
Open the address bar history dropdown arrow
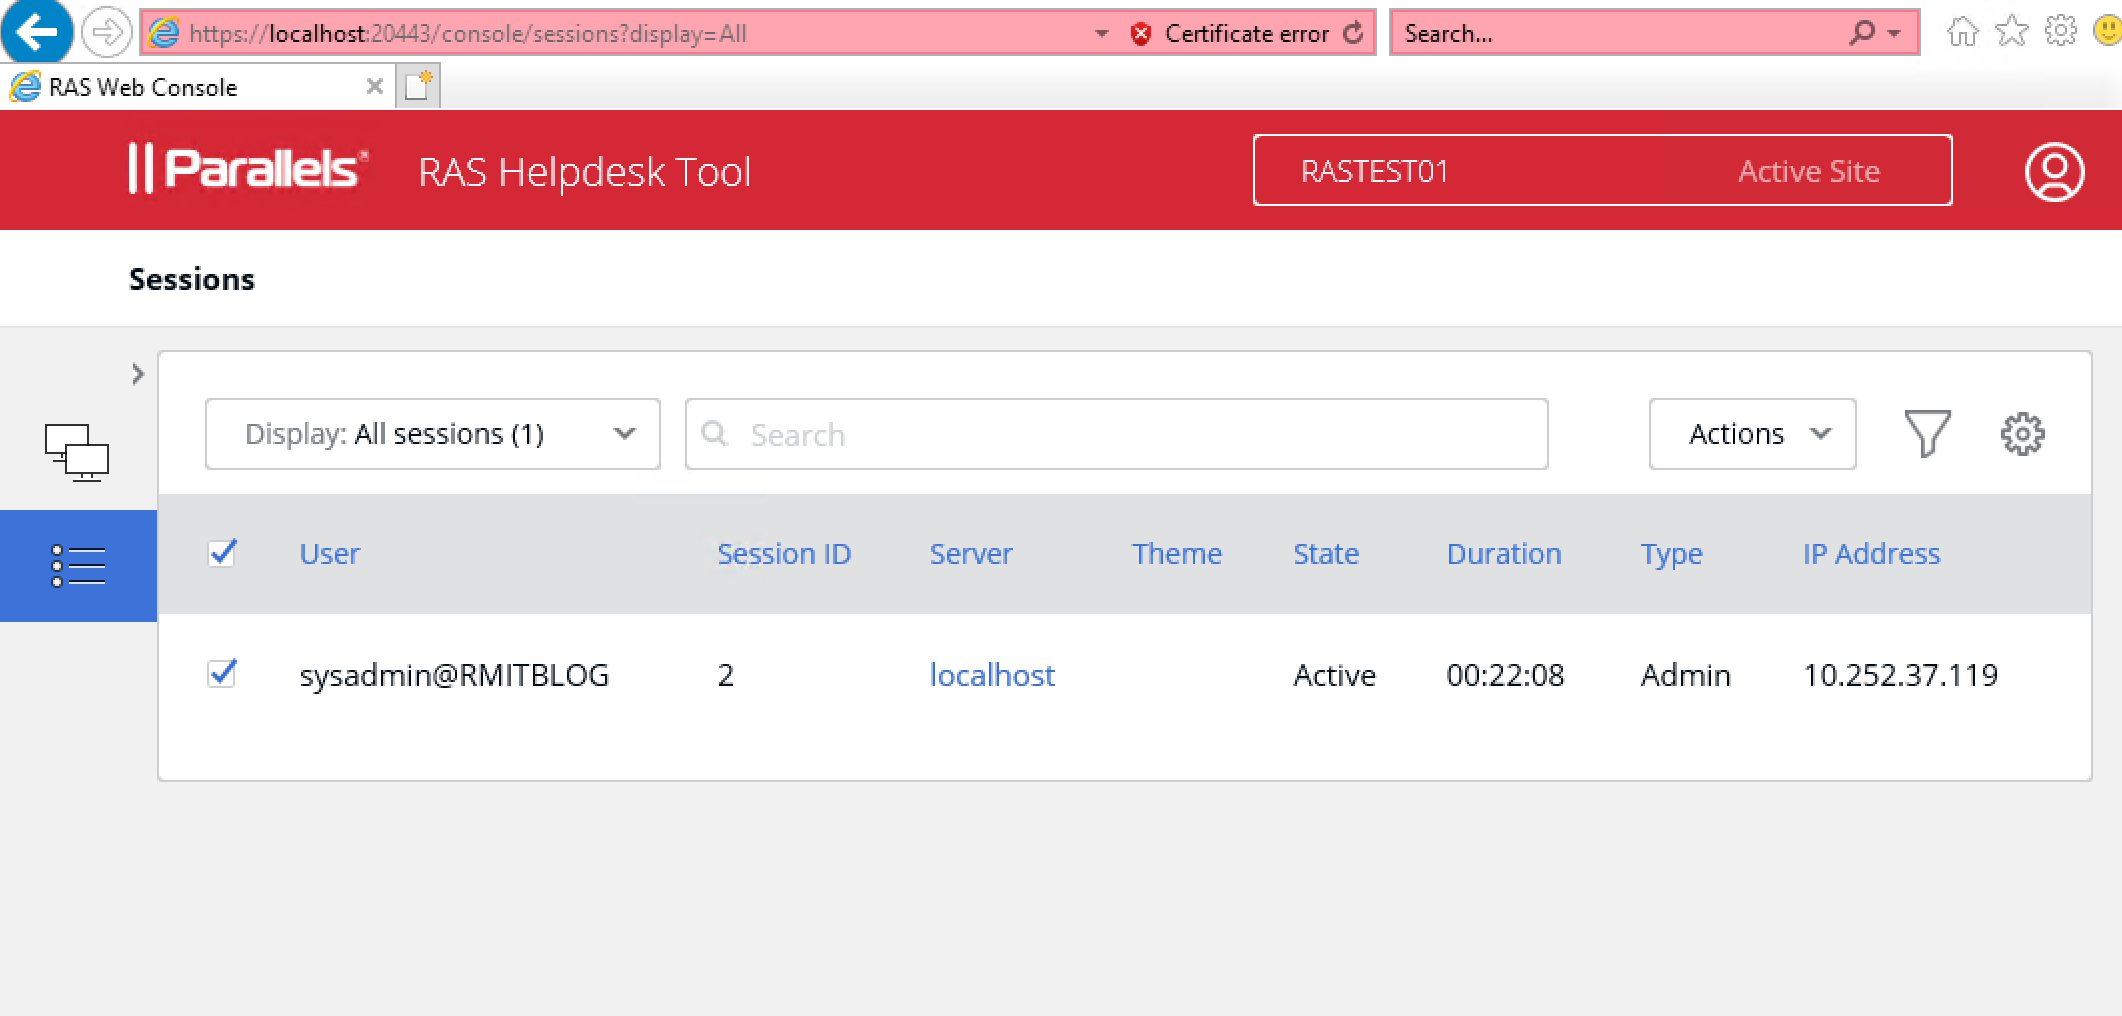[x=1101, y=33]
